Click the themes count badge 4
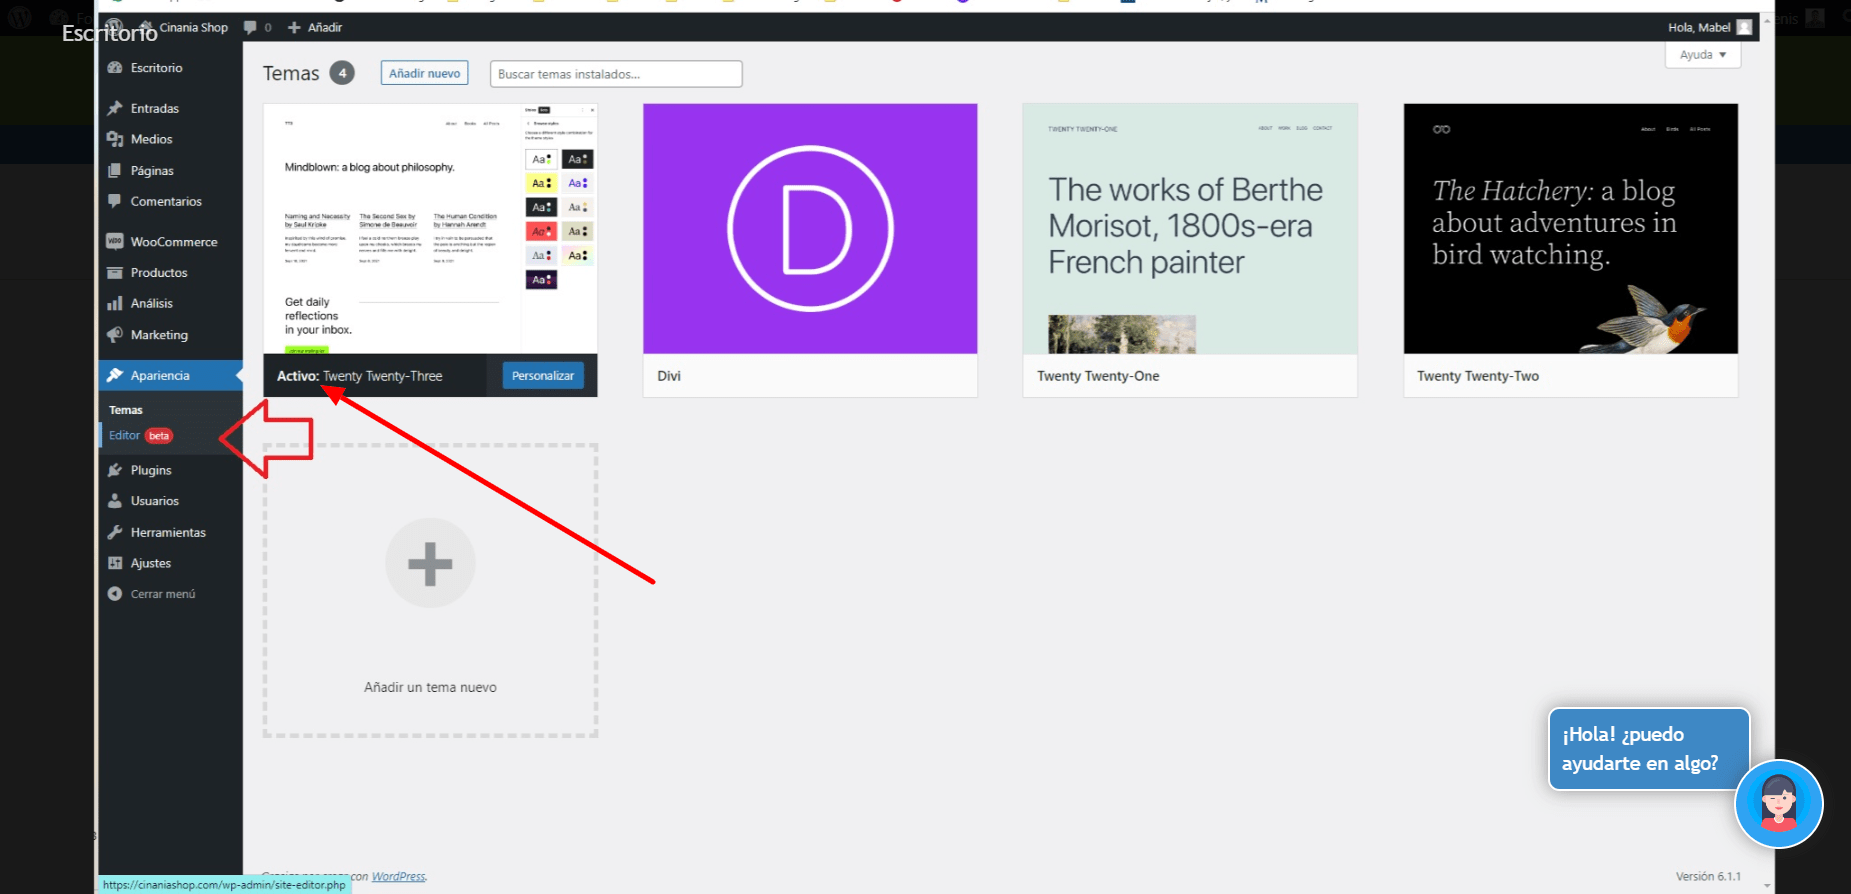 click(x=342, y=73)
